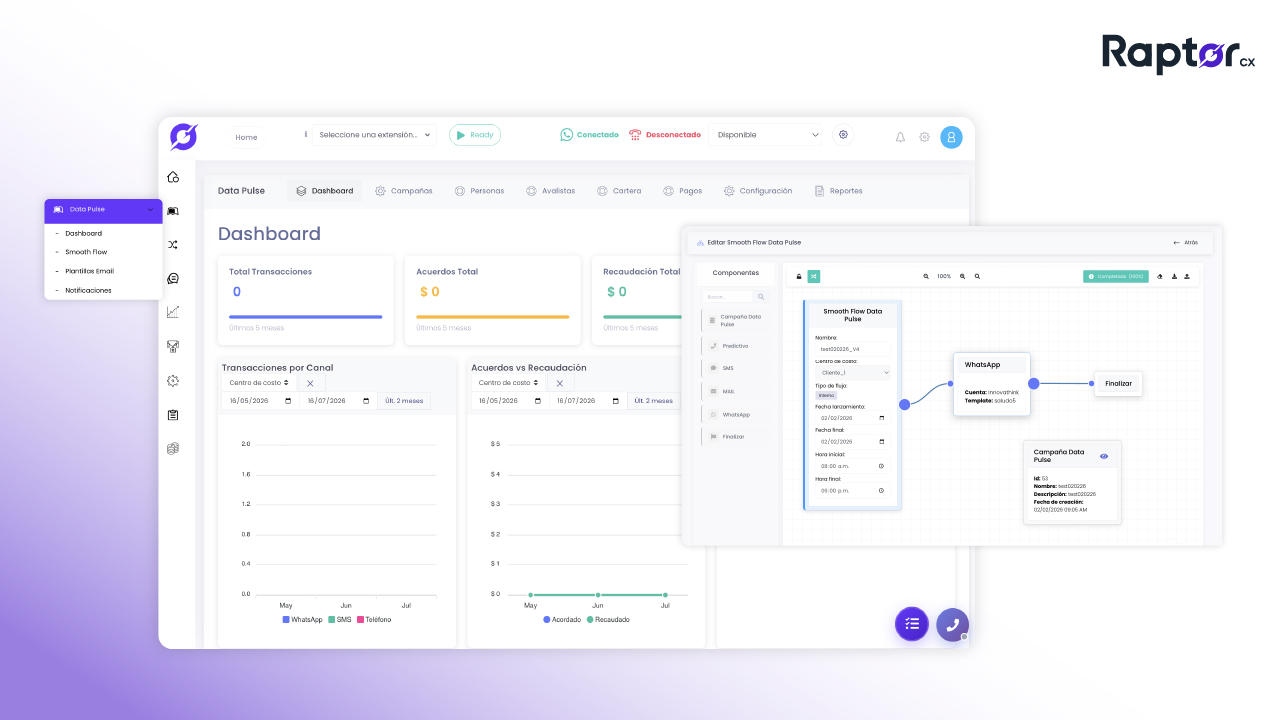
Task: Click the green Ready button
Action: click(x=475, y=135)
